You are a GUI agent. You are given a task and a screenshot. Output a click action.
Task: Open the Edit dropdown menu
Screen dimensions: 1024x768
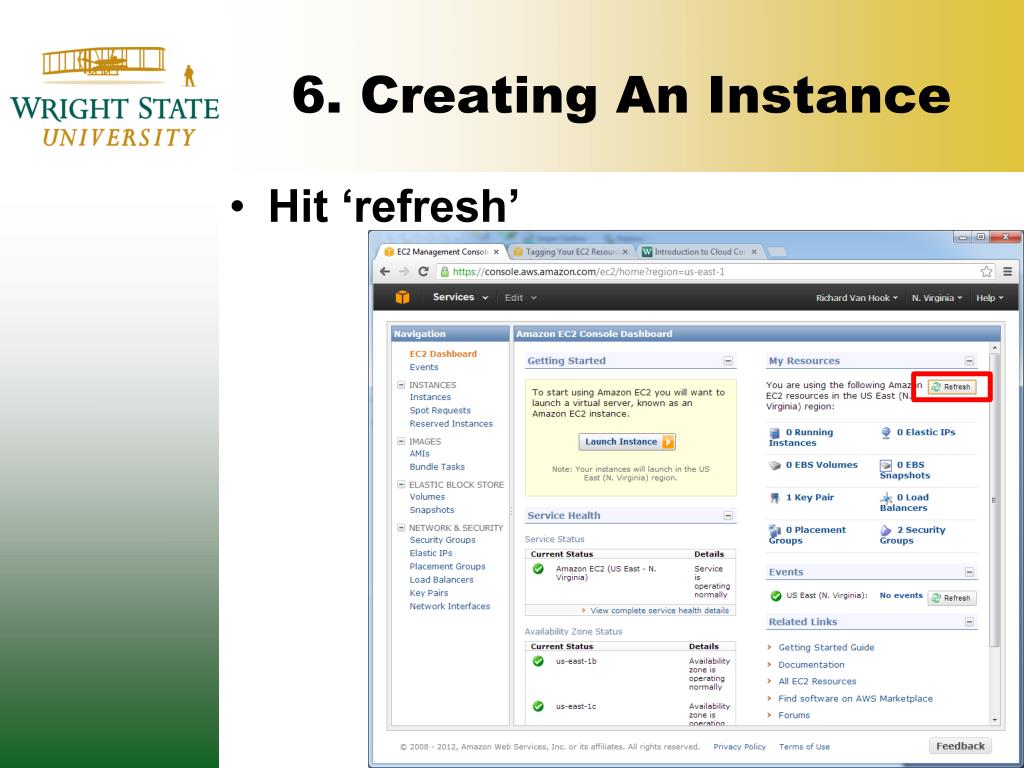pyautogui.click(x=520, y=298)
